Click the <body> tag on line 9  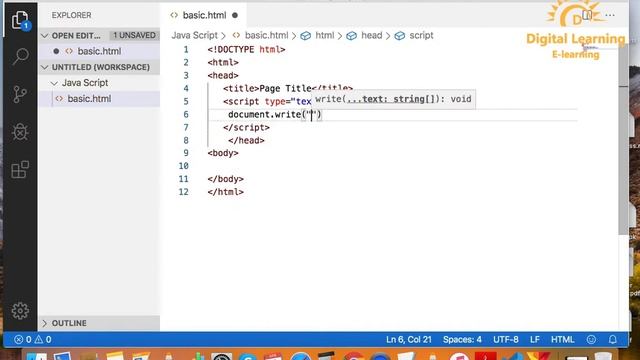(223, 153)
